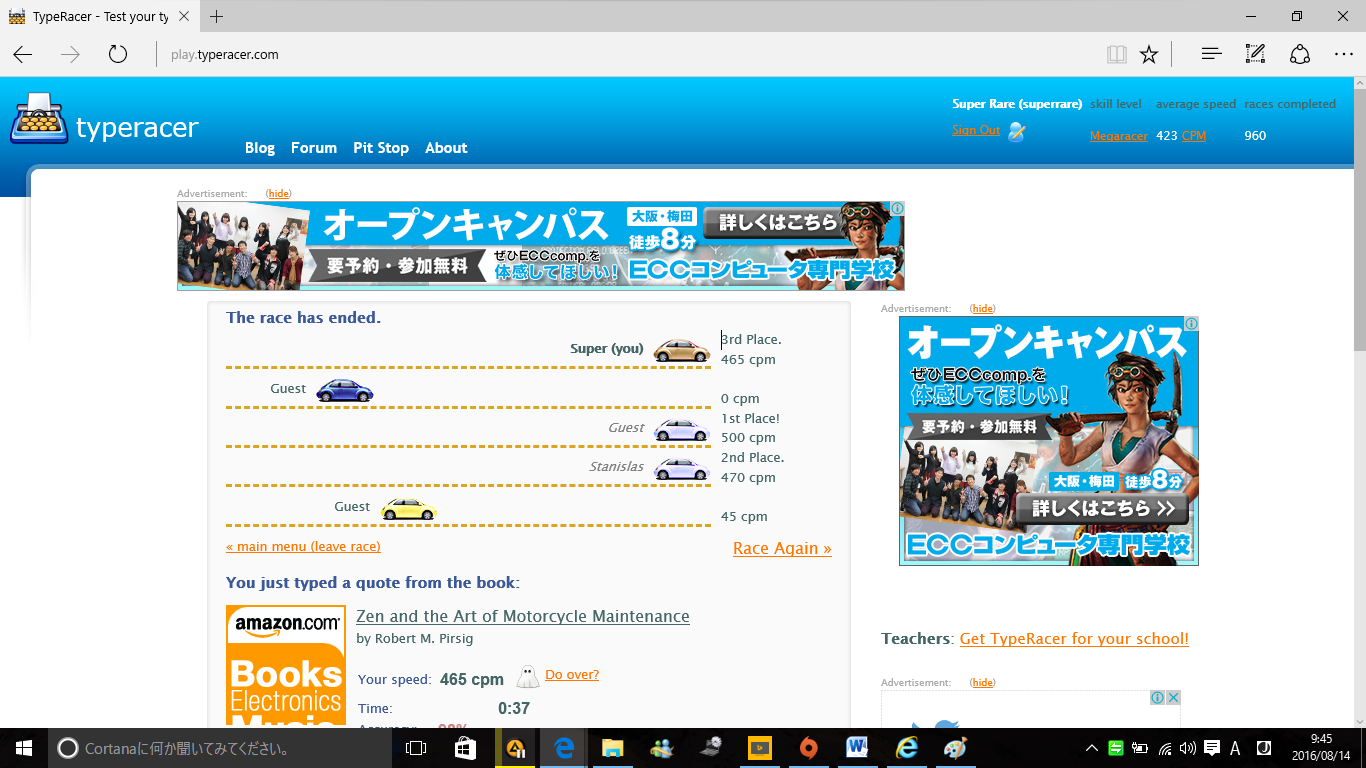Screen dimensions: 1366x768
Task: Open the Edge more actions menu
Action: point(1343,54)
